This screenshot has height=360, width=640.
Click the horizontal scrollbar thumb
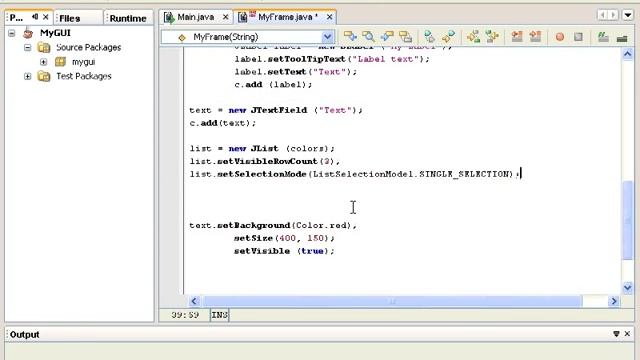[392, 301]
